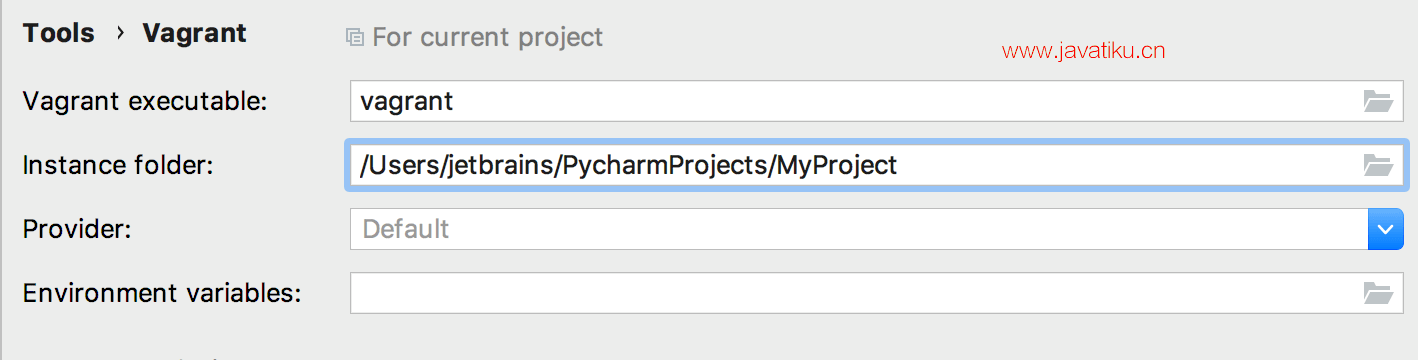This screenshot has height=360, width=1418.
Task: Click the For current project text
Action: click(488, 38)
